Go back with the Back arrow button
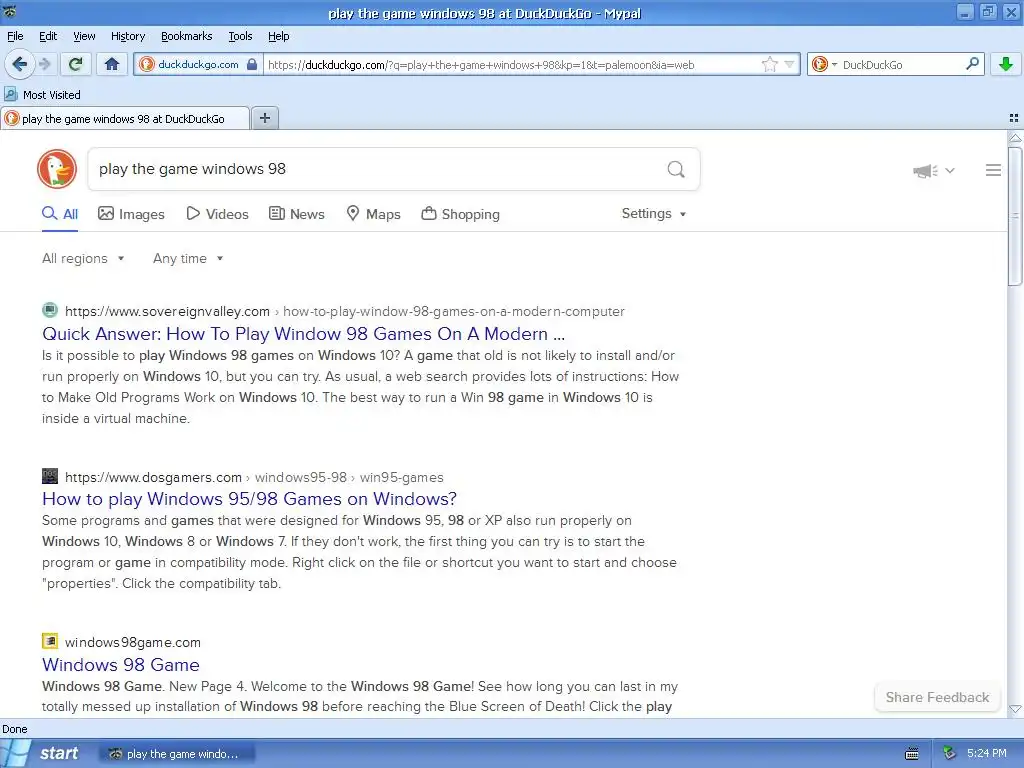 [19, 64]
